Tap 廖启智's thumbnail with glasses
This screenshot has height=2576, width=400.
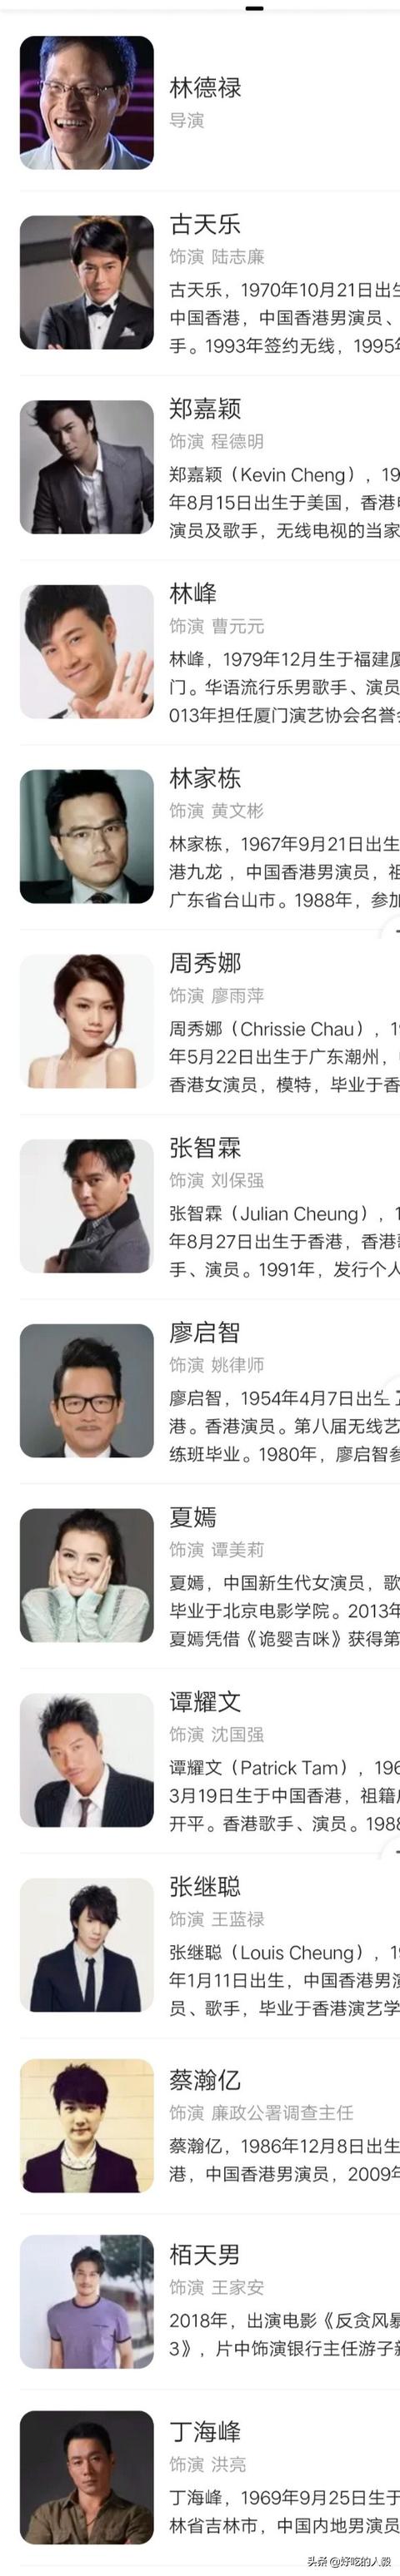click(x=87, y=1391)
